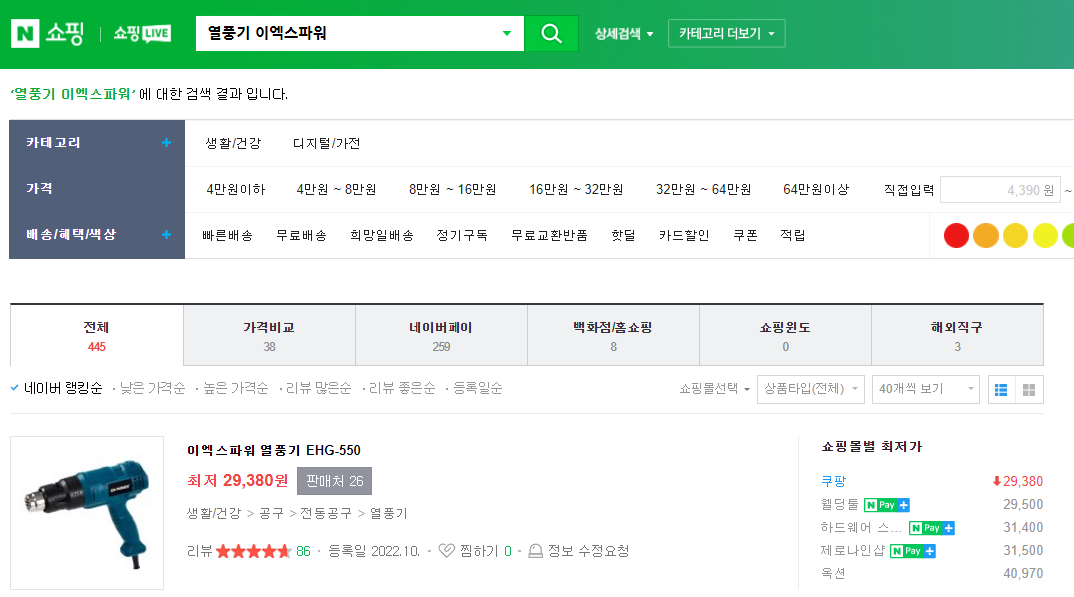Filter price by 4만원이하
1074x597 pixels.
pos(236,189)
